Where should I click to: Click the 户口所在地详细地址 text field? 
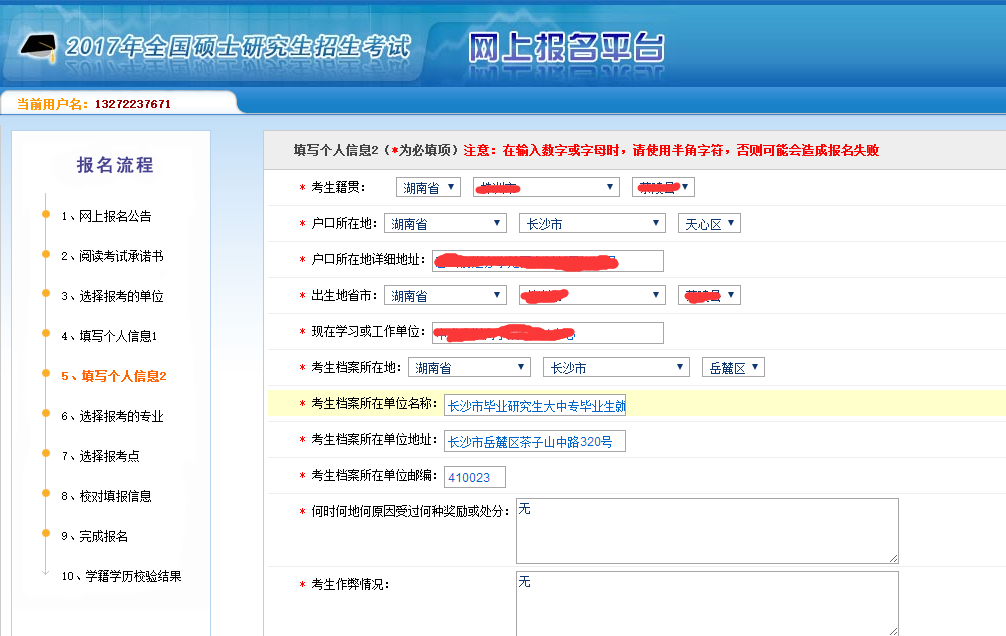pos(548,261)
